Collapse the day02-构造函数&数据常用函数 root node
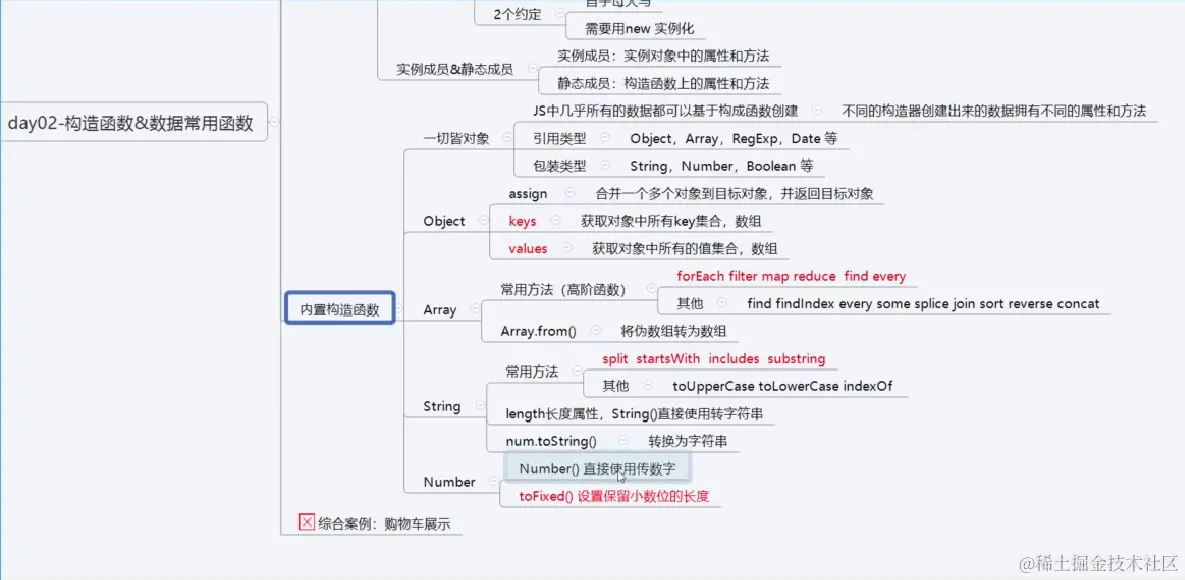The width and height of the screenshot is (1185, 580). 274,122
